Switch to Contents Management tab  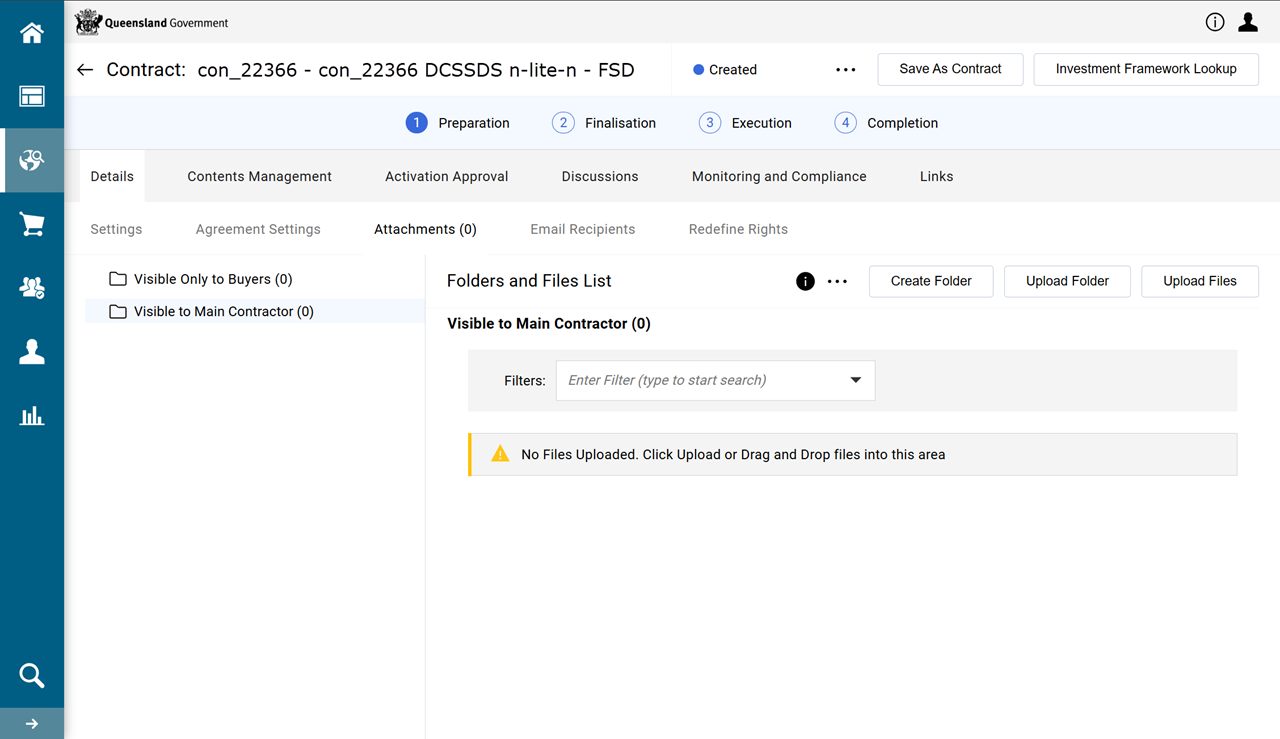(x=259, y=176)
